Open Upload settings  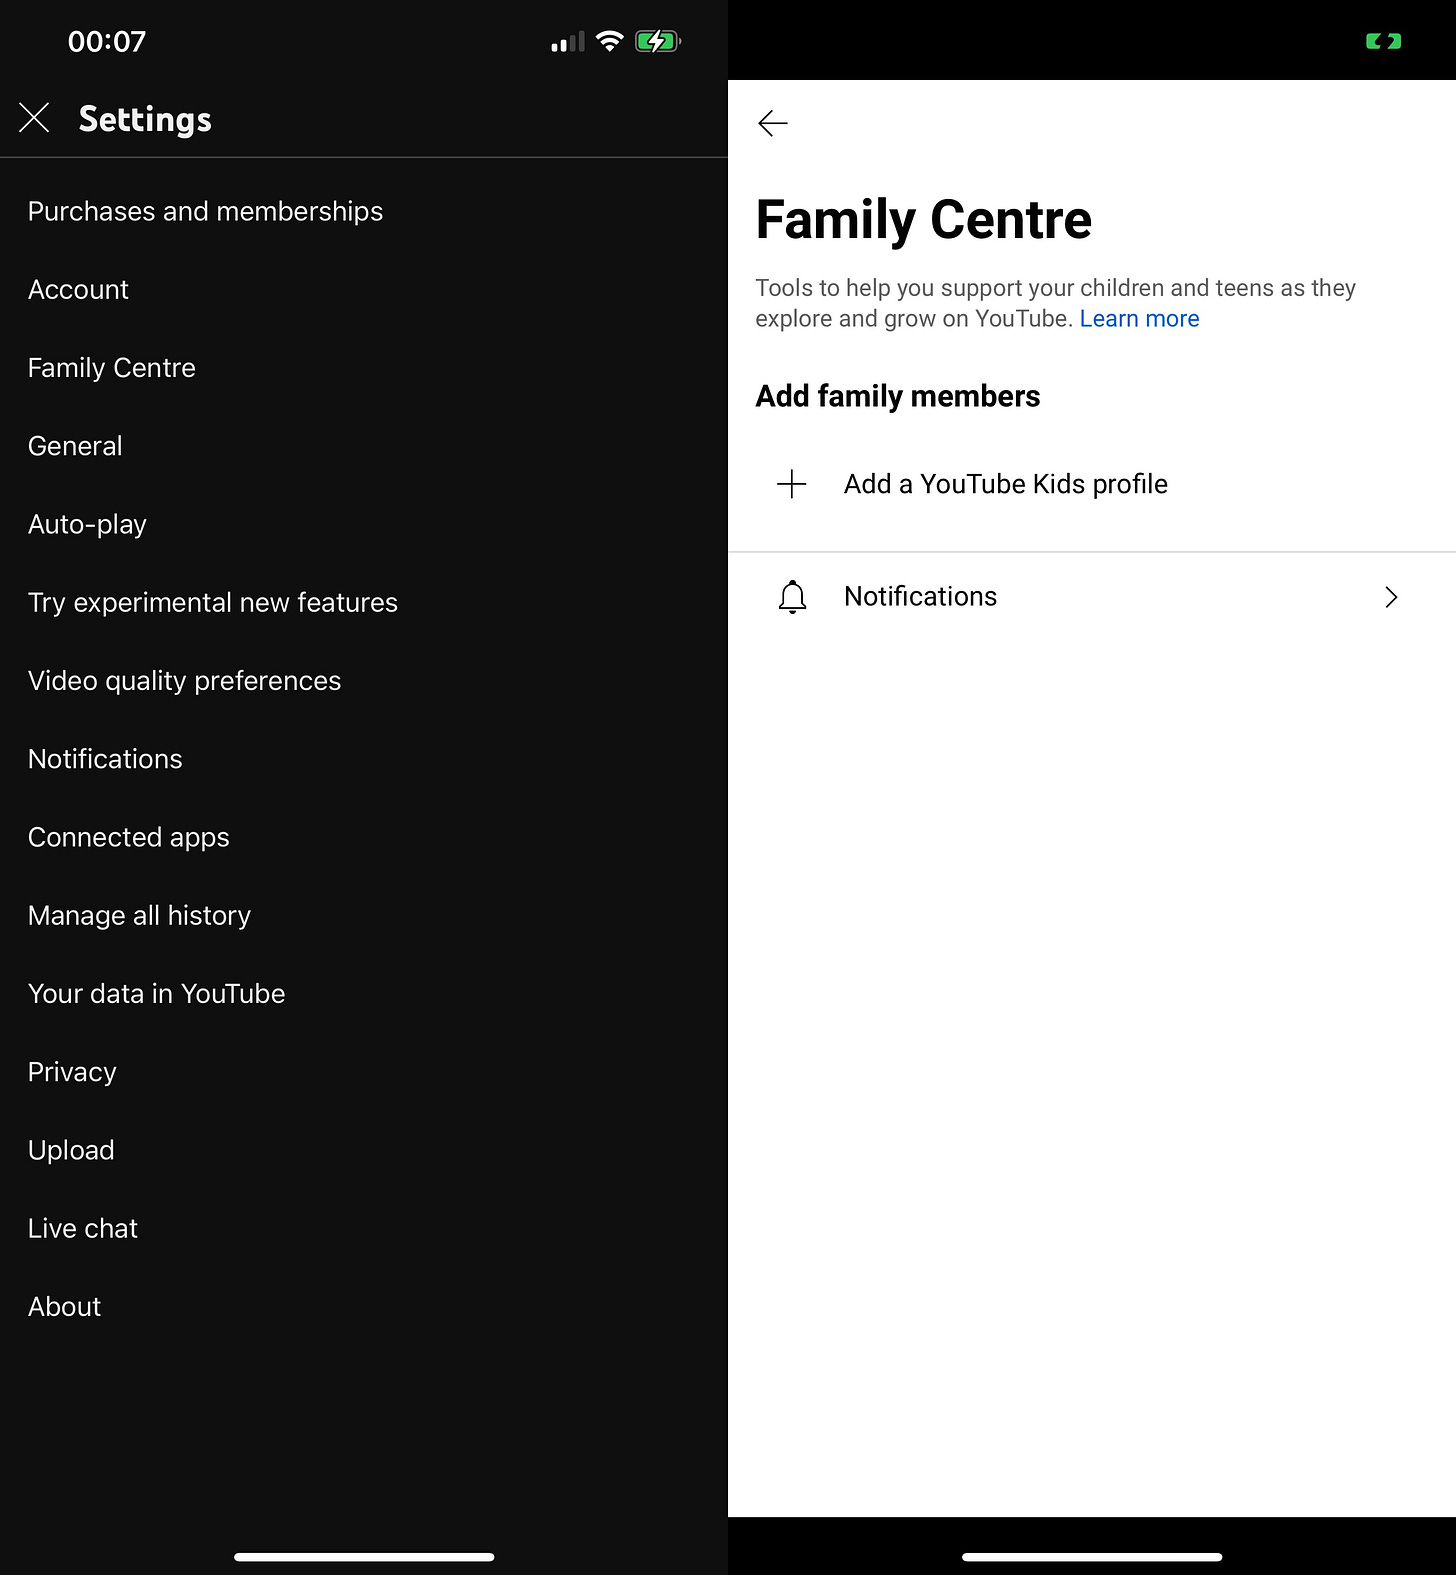click(x=364, y=1150)
